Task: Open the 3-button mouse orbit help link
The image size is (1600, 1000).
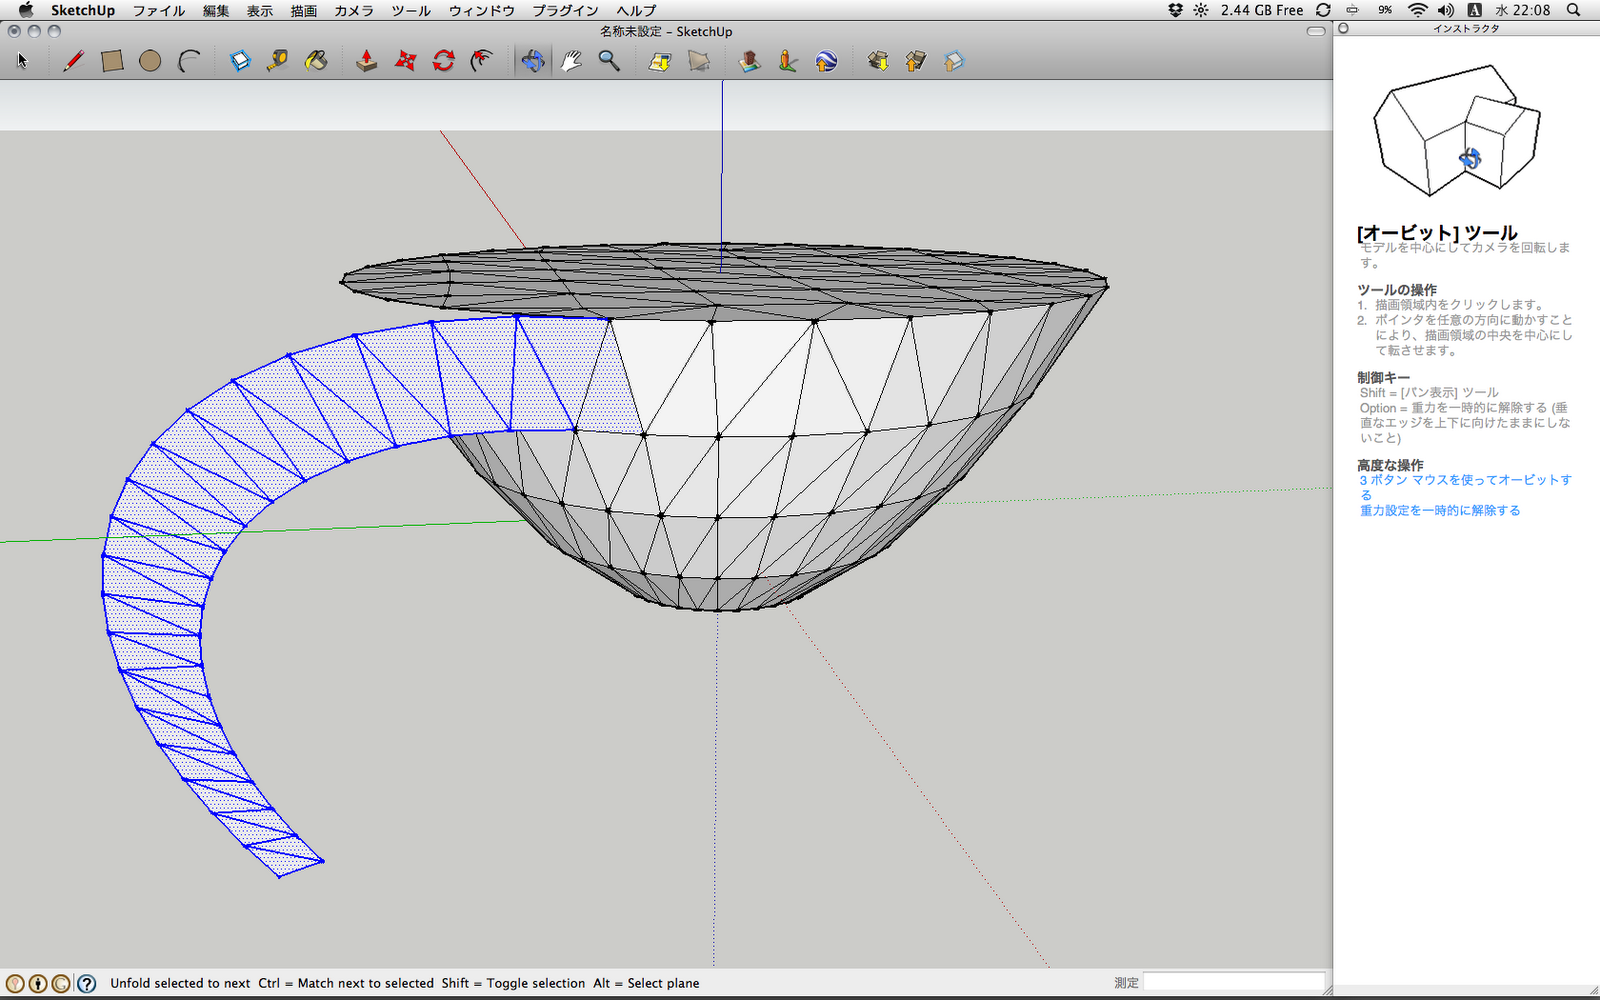Action: [x=1464, y=480]
